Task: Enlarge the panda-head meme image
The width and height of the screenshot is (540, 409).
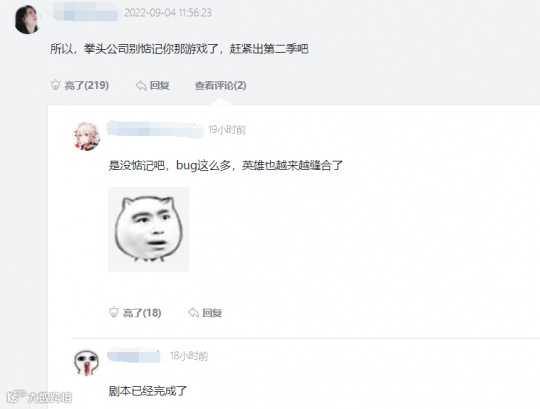Action: click(x=149, y=229)
